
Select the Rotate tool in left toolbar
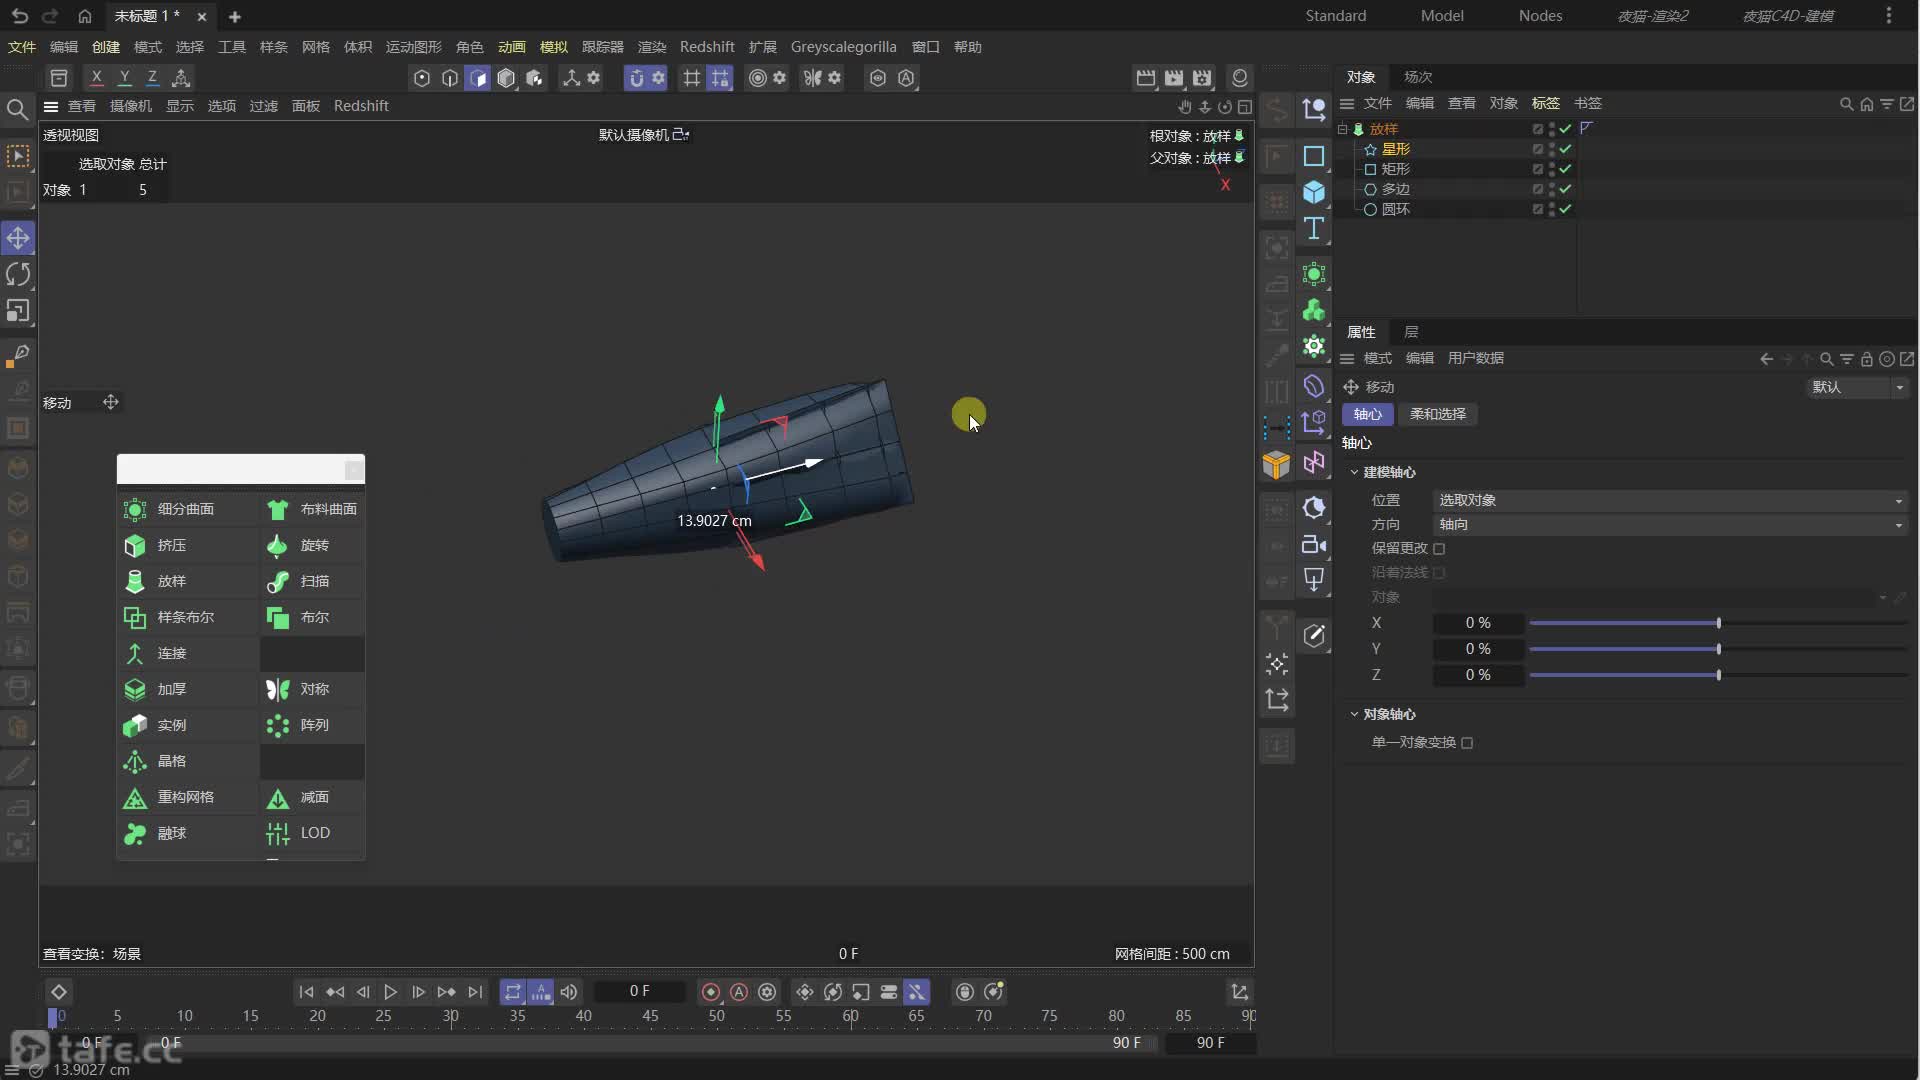pyautogui.click(x=18, y=274)
